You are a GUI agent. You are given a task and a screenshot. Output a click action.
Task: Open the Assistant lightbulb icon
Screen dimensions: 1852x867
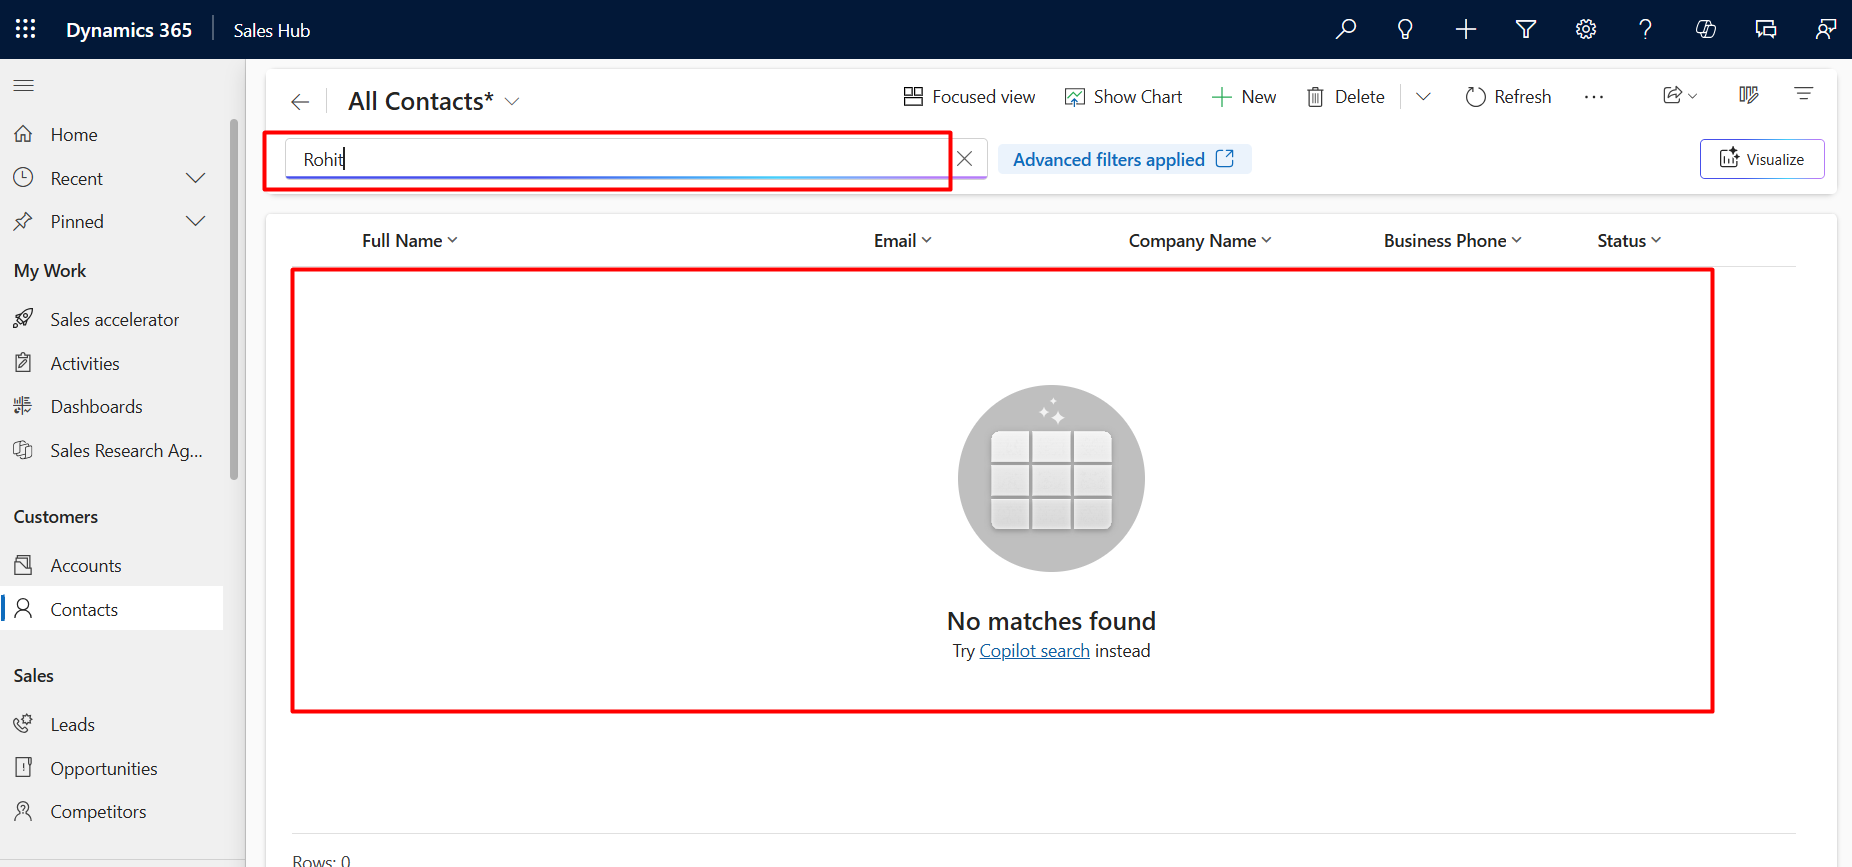pyautogui.click(x=1405, y=29)
